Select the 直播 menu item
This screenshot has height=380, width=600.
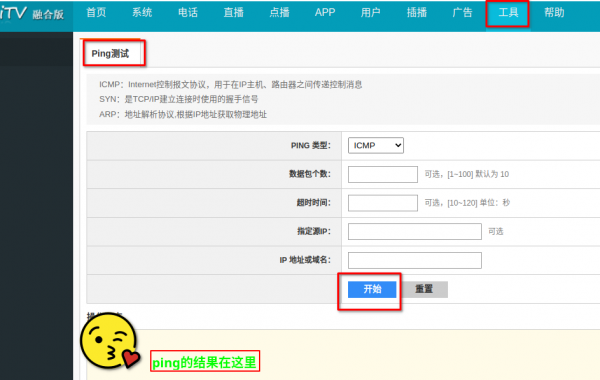233,13
